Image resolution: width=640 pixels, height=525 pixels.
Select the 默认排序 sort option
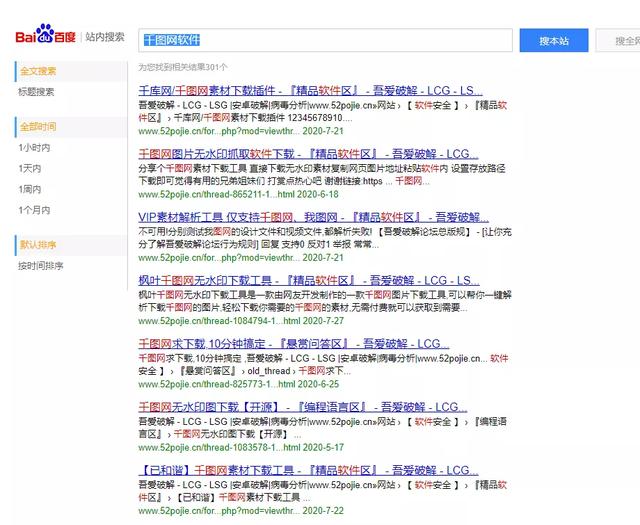click(39, 244)
